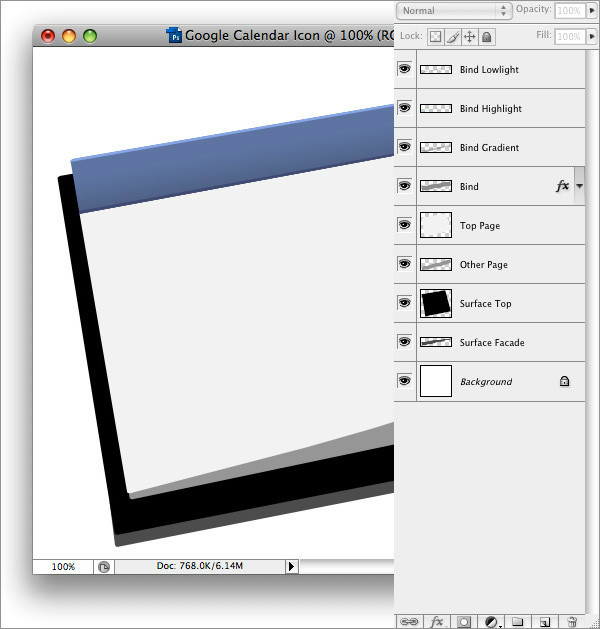The width and height of the screenshot is (600, 629).
Task: Lock transparent pixels
Action: coord(435,36)
